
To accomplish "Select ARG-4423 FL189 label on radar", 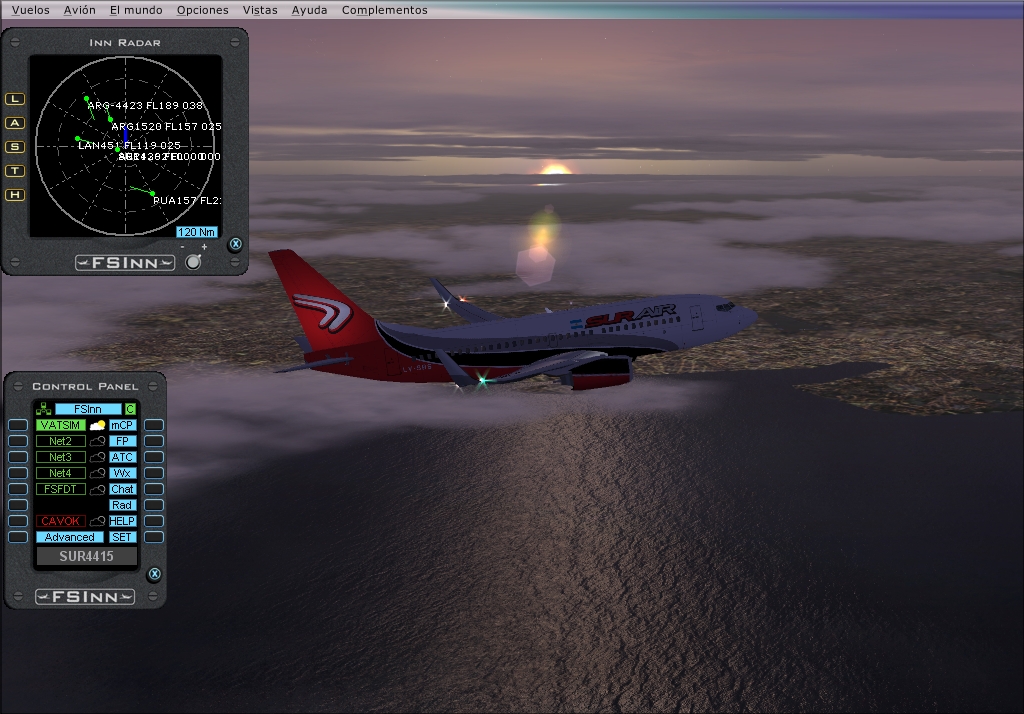I will pyautogui.click(x=145, y=105).
